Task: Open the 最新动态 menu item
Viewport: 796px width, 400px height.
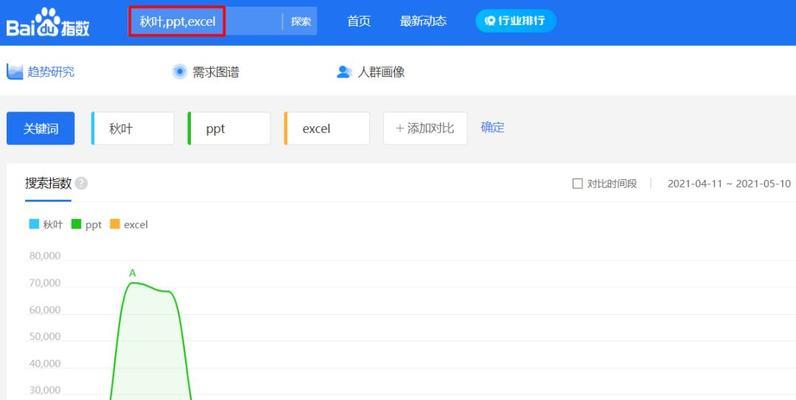Action: point(423,21)
